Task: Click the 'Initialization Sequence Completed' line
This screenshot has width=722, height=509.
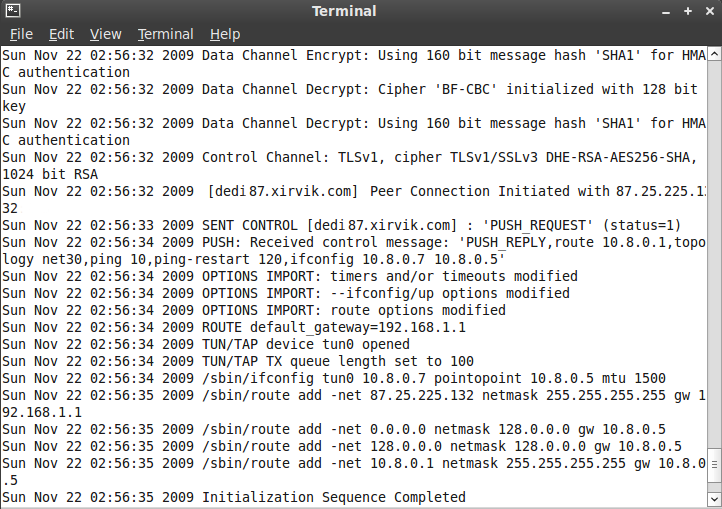Action: (x=333, y=497)
